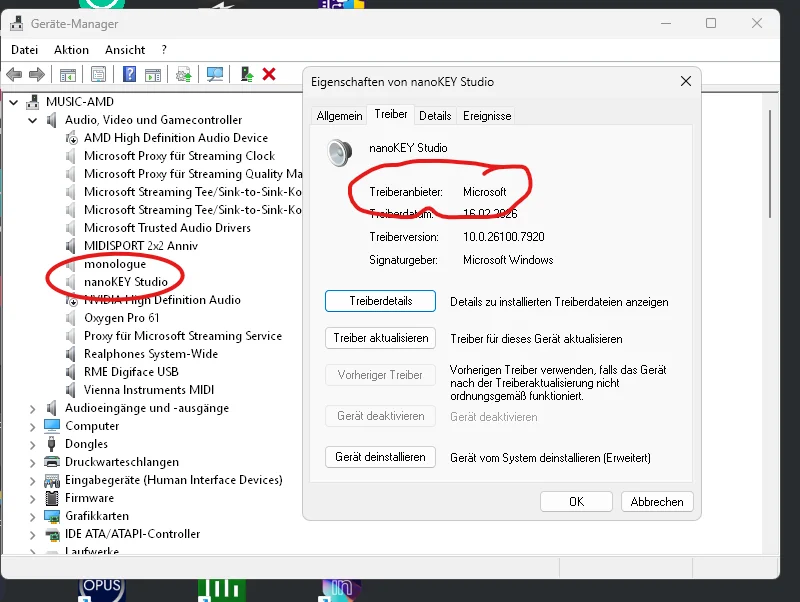Expand Audioeingänge und -ausgänge category

pos(33,409)
